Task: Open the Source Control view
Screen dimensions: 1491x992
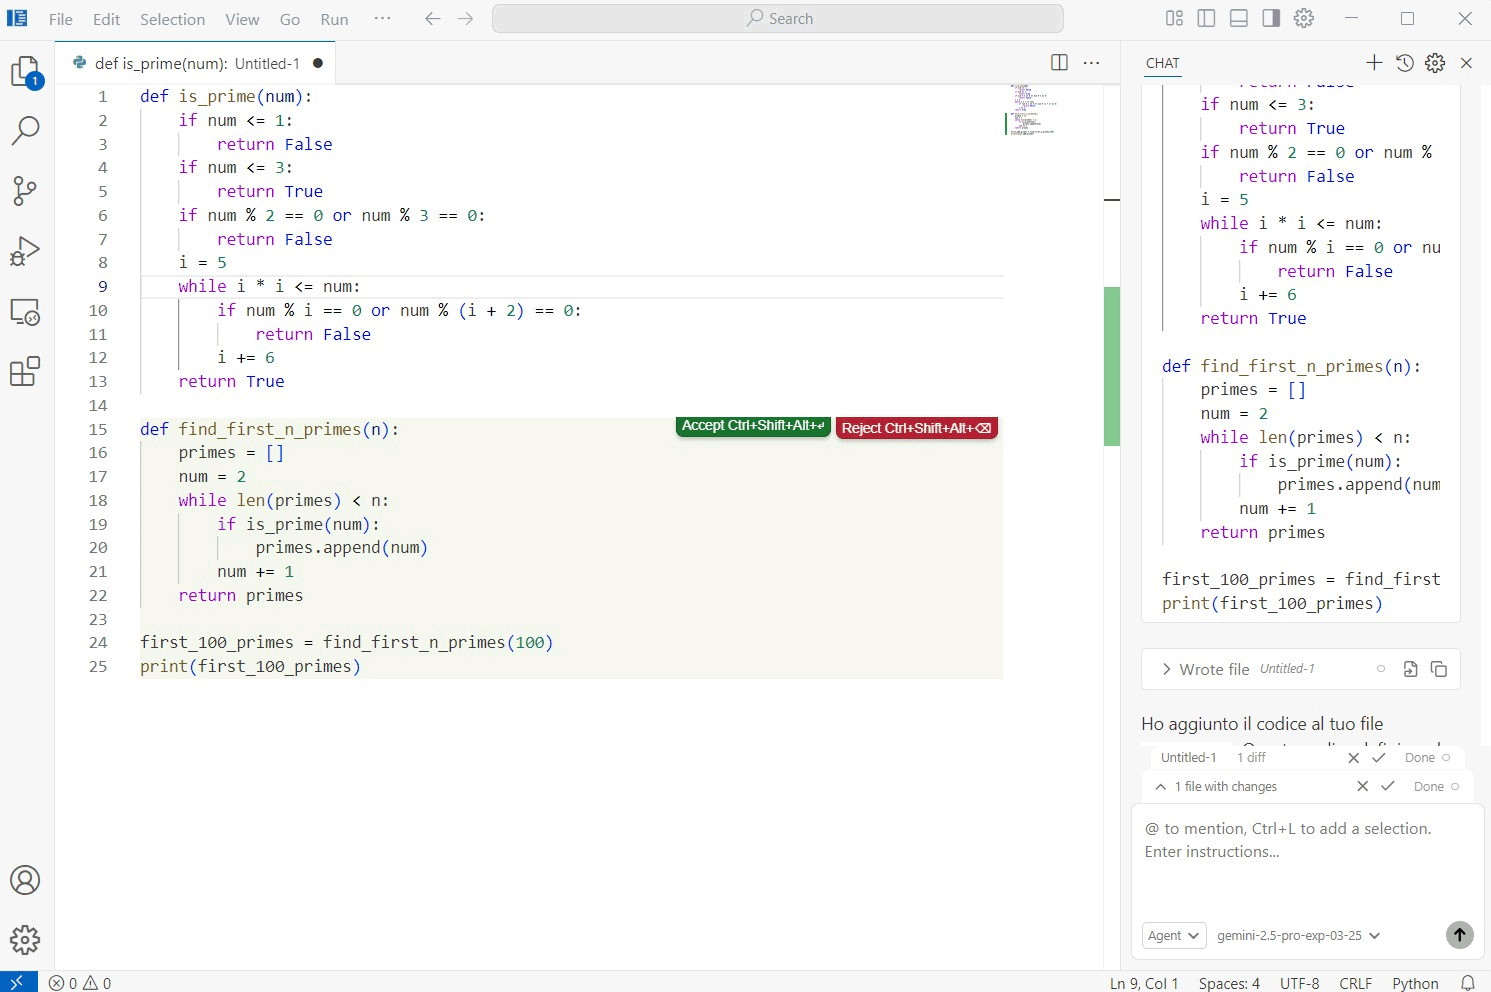Action: [26, 190]
